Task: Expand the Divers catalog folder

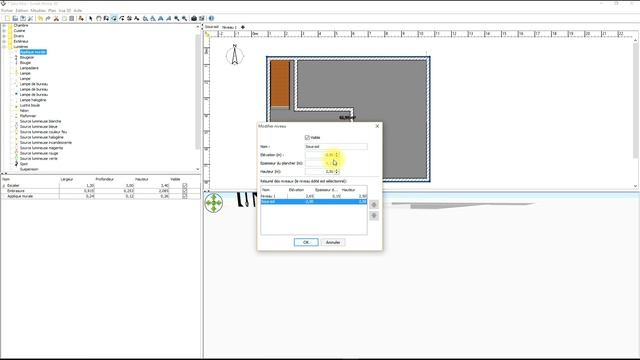Action: [4, 36]
